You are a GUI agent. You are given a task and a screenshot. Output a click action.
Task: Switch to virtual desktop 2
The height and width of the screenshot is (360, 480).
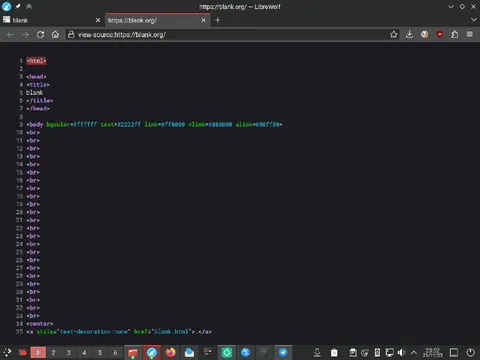(x=53, y=352)
